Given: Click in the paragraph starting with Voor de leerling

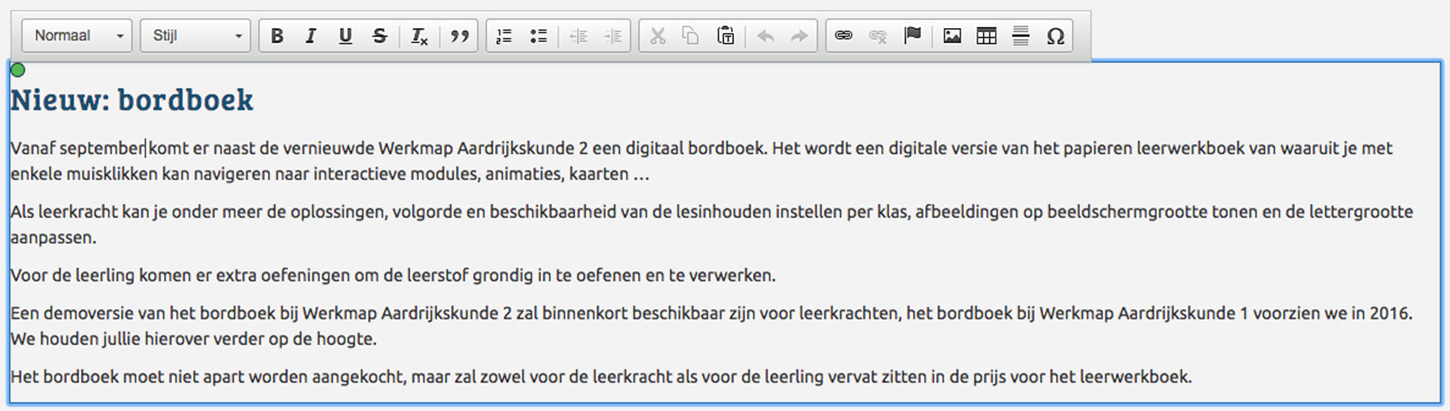Looking at the screenshot, I should [393, 275].
